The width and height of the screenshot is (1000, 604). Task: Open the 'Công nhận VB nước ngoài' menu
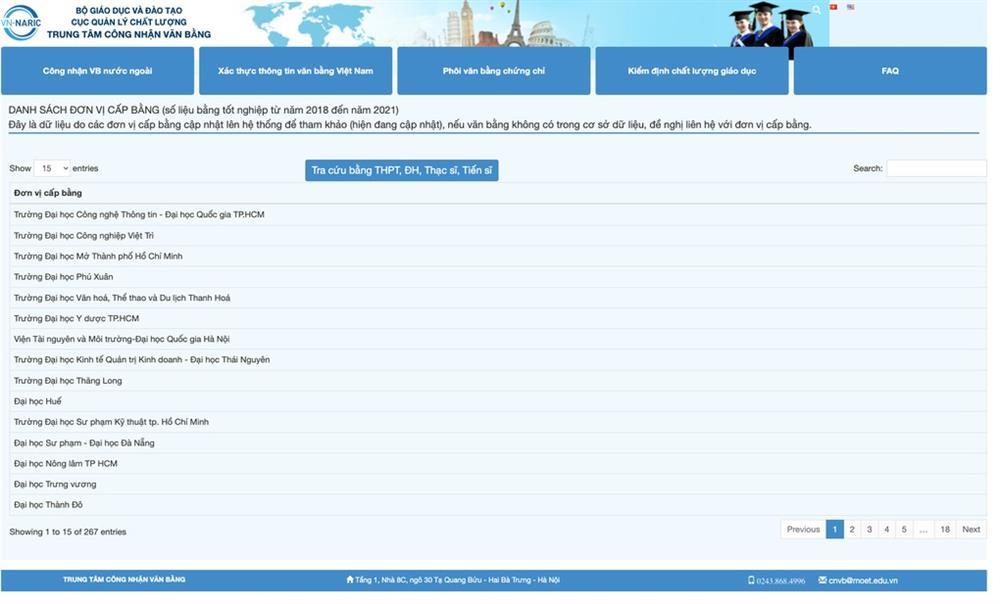(97, 71)
